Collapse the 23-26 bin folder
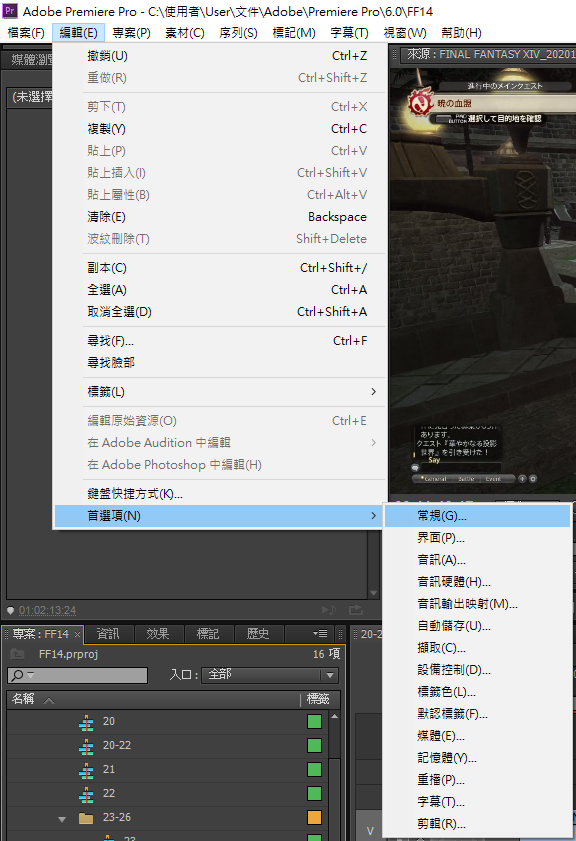This screenshot has height=841, width=576. coord(62,818)
